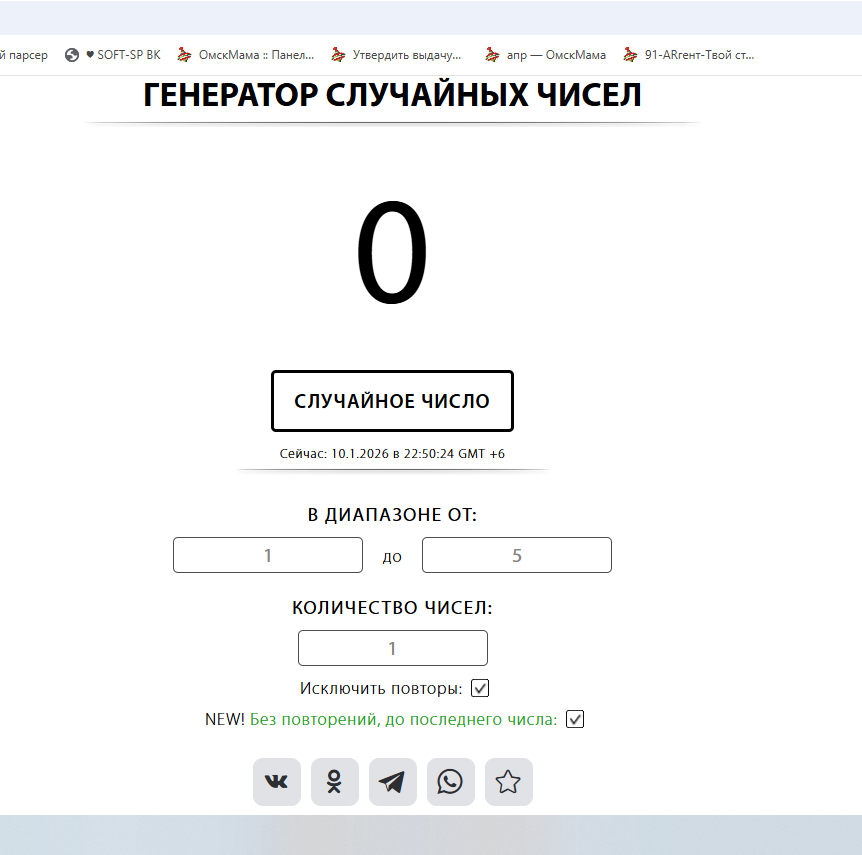Disable the Без повторений до последнего числа checkbox

pyautogui.click(x=574, y=719)
